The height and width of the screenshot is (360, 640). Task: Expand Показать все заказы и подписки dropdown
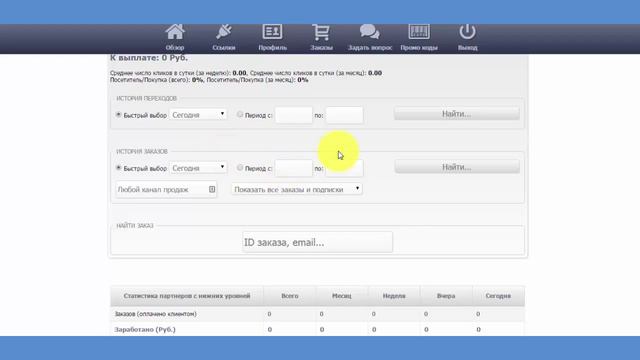pyautogui.click(x=297, y=189)
